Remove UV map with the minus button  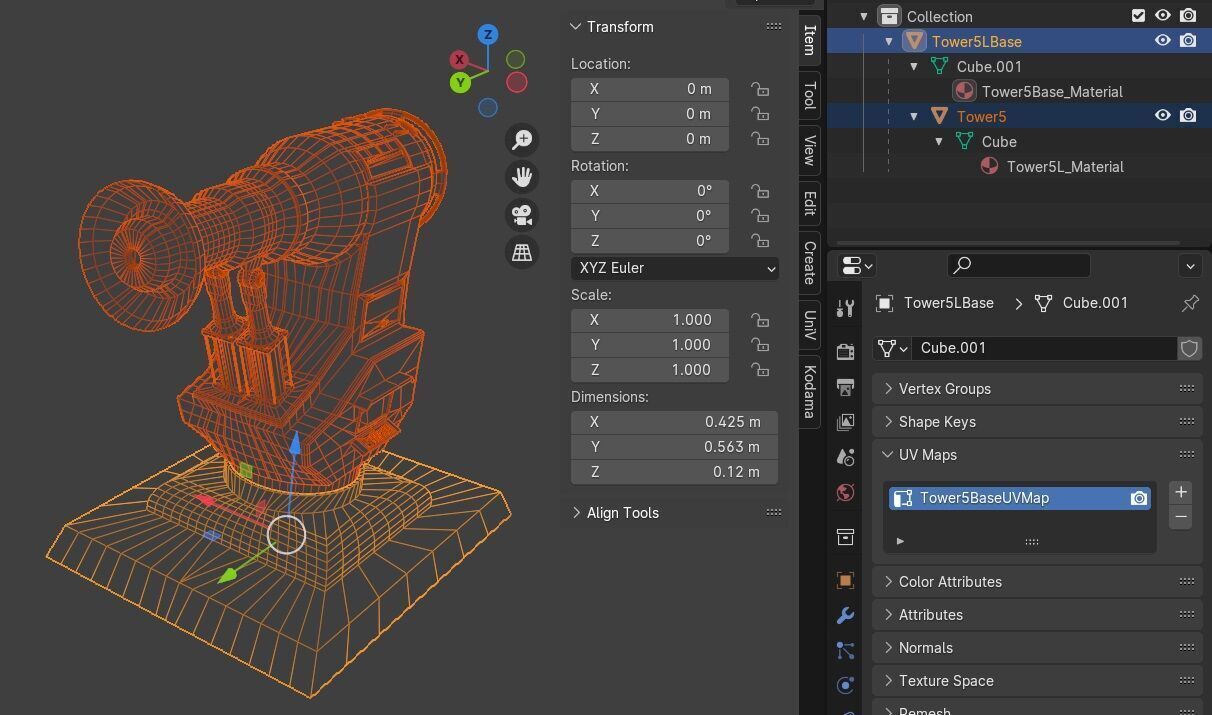1180,517
